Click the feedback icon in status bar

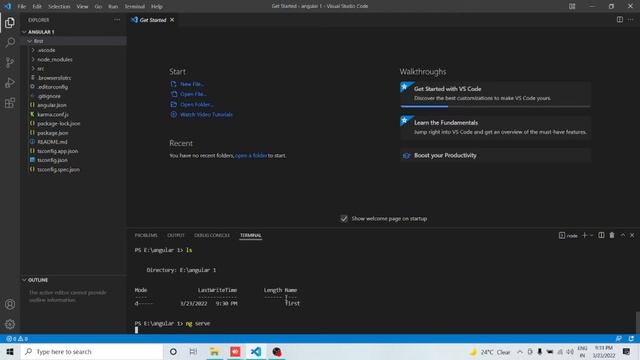(619, 339)
